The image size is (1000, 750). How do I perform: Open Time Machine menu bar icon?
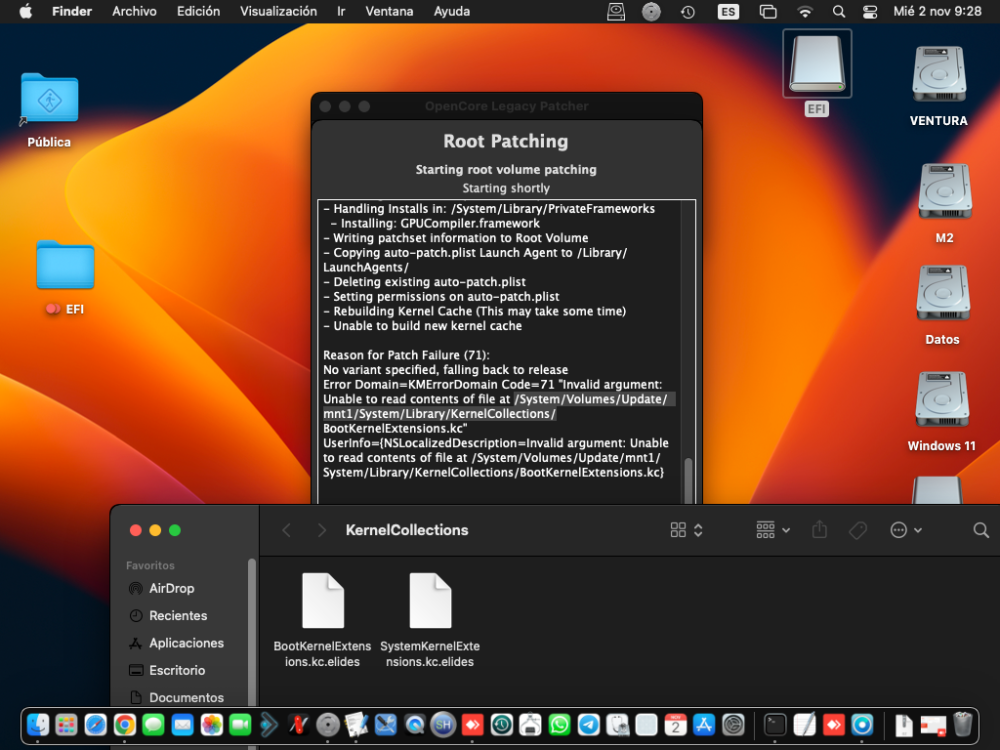(688, 11)
